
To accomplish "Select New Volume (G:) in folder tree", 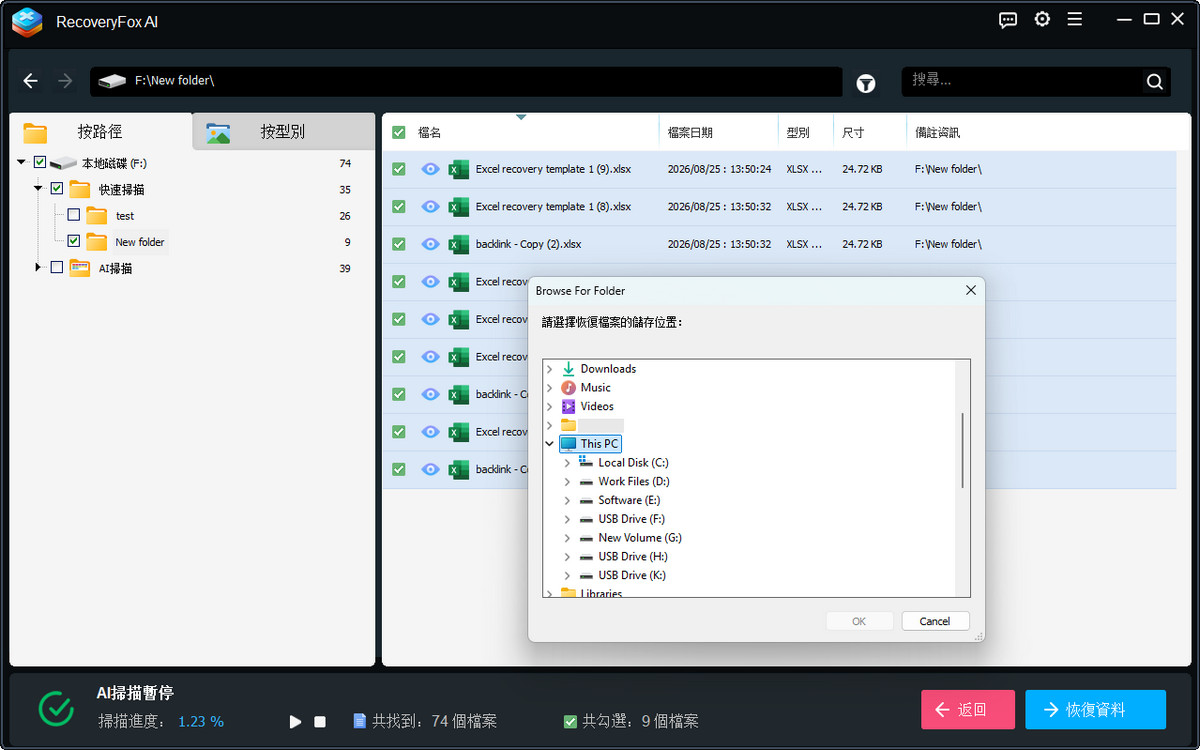I will tap(640, 538).
